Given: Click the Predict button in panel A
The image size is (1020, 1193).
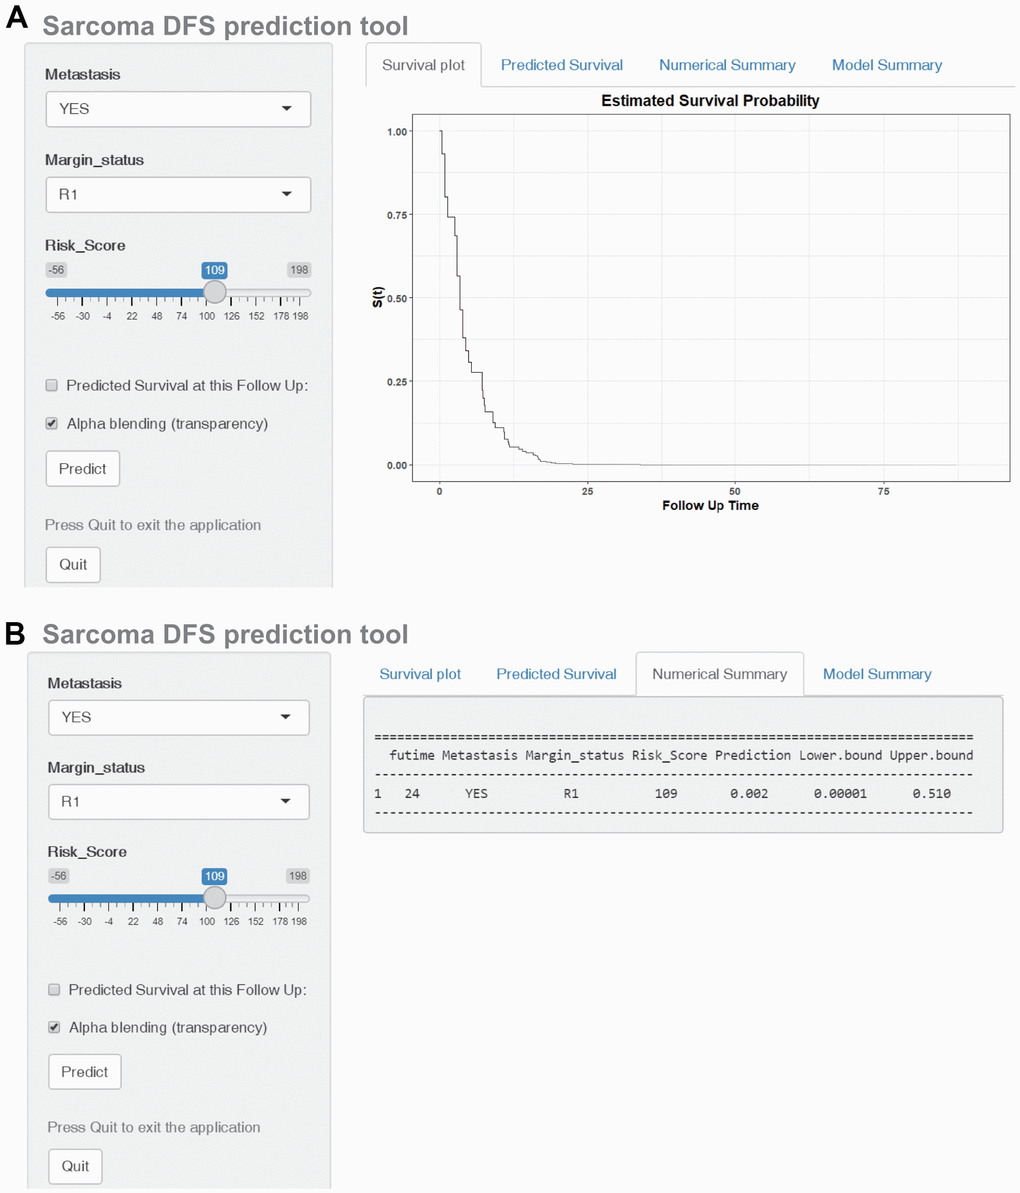Looking at the screenshot, I should 83,469.
